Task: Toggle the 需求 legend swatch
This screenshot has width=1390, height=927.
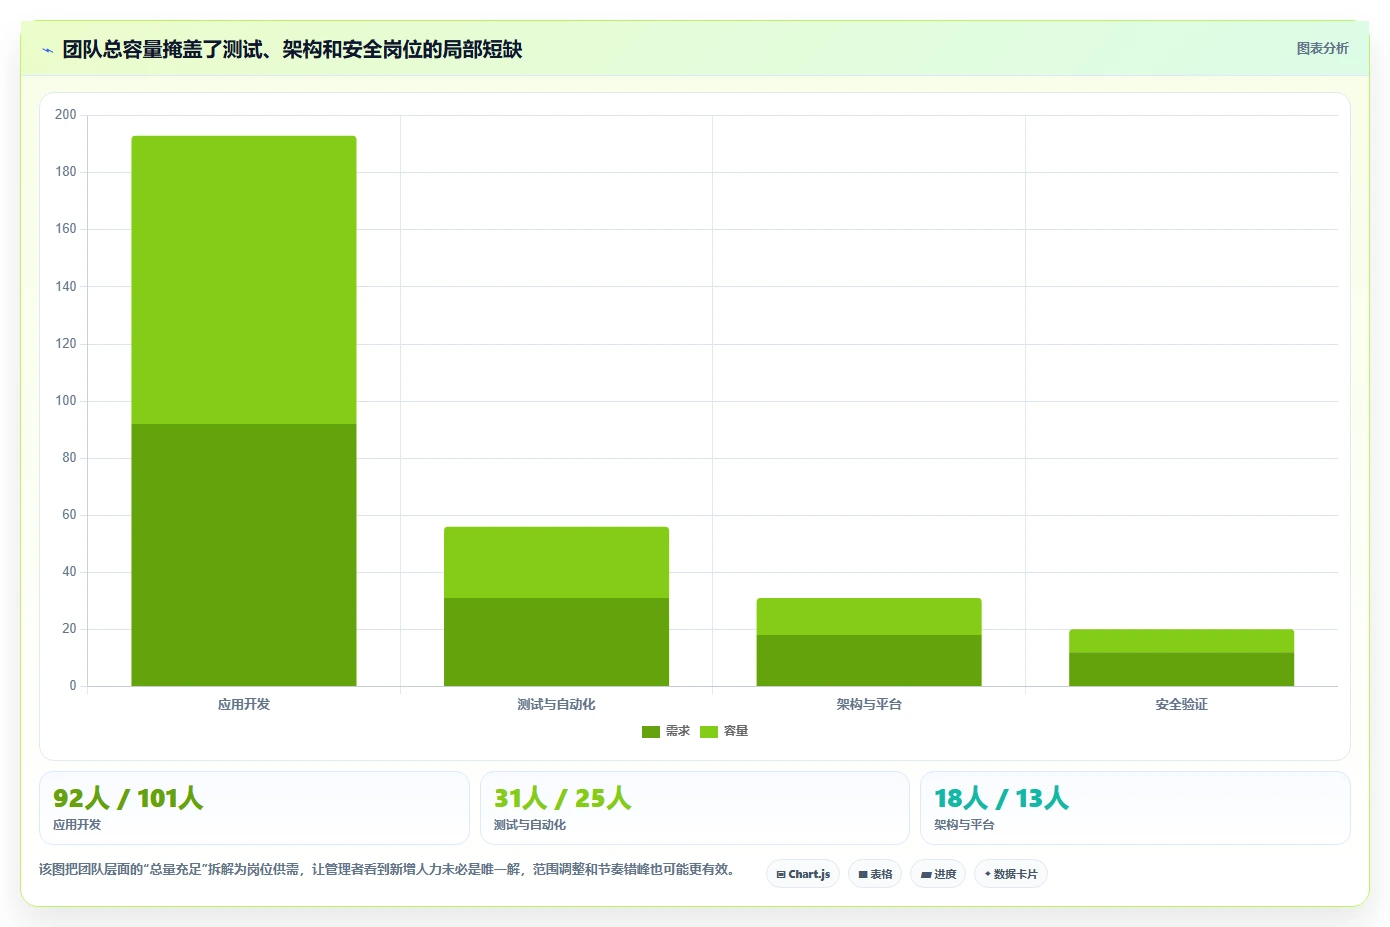Action: point(651,732)
